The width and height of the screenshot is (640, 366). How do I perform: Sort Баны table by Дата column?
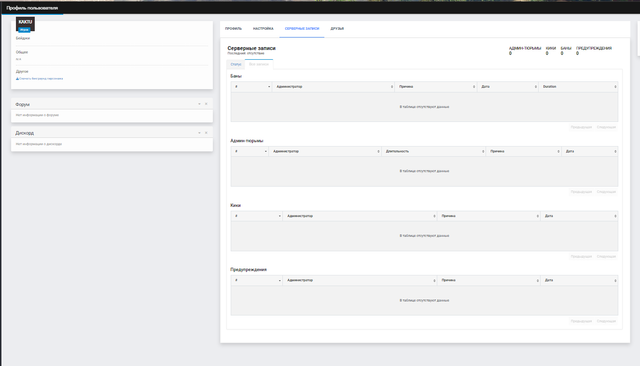508,87
